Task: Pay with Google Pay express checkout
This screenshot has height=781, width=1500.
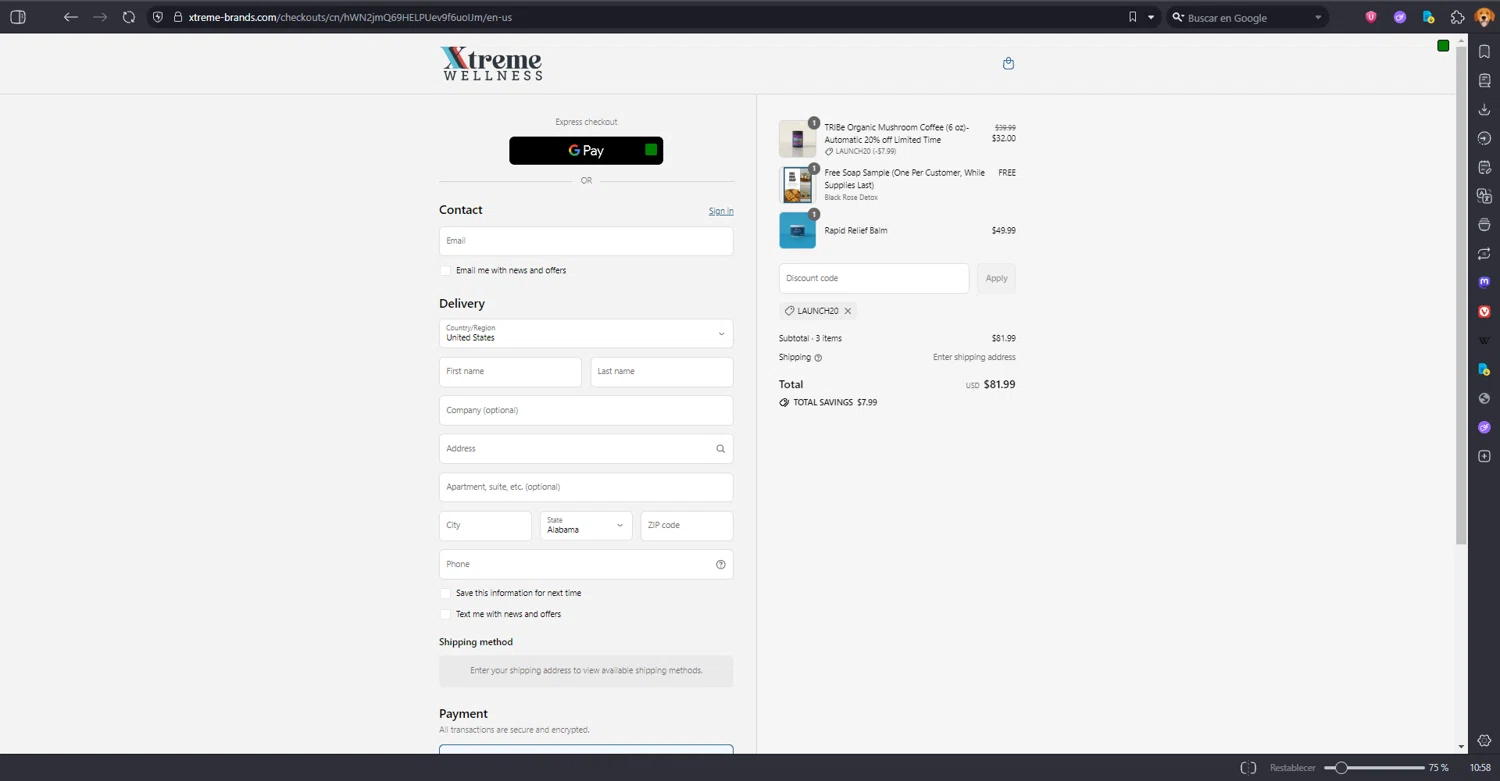Action: pos(586,150)
